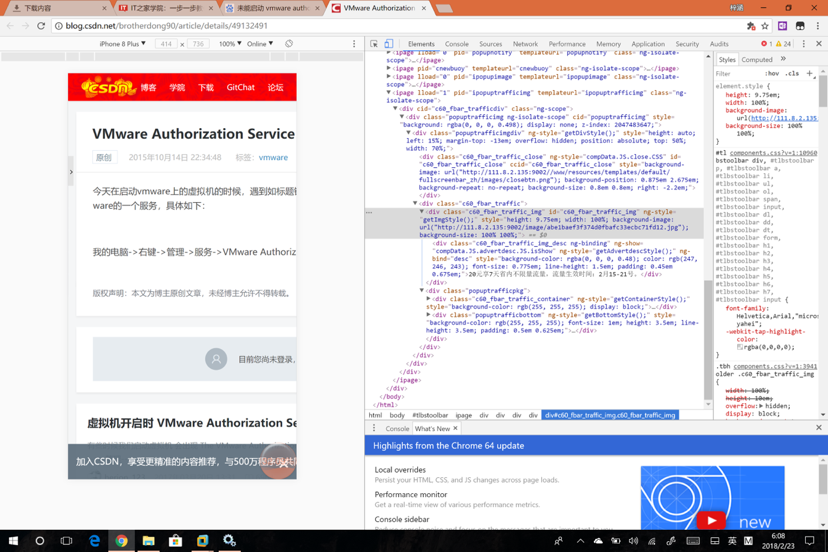Play the Chrome 64 update video
Screen dimensions: 828x552
711,519
